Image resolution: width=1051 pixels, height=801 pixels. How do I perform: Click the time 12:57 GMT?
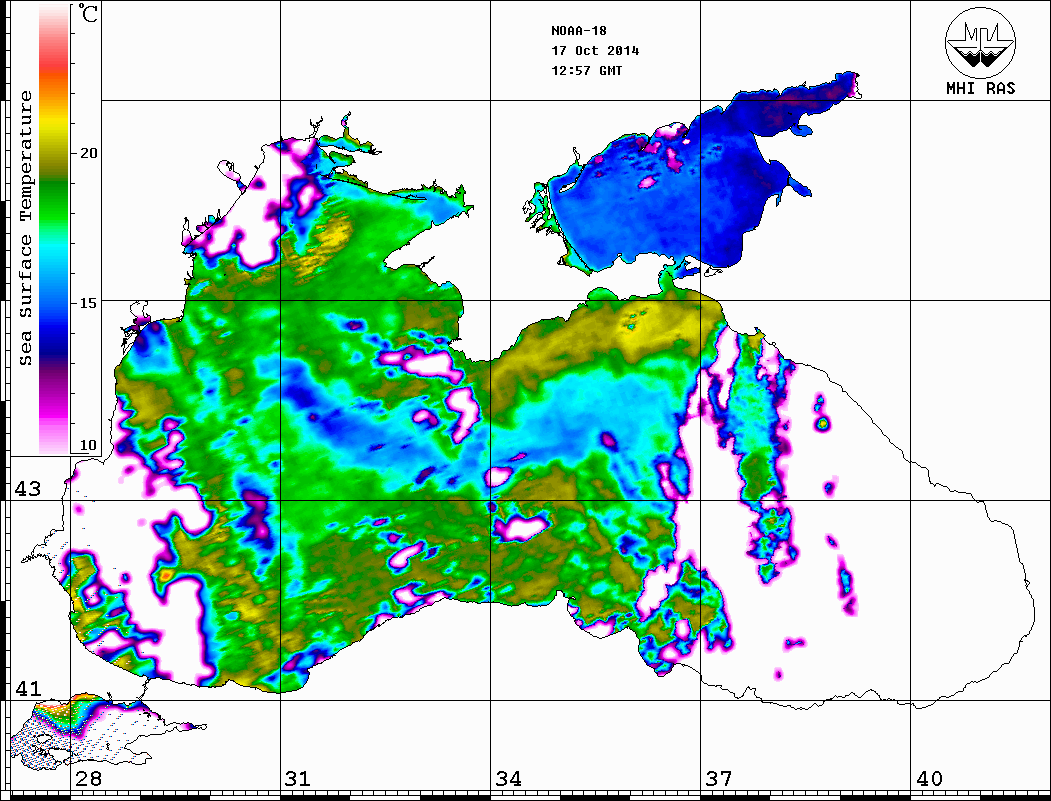[586, 71]
